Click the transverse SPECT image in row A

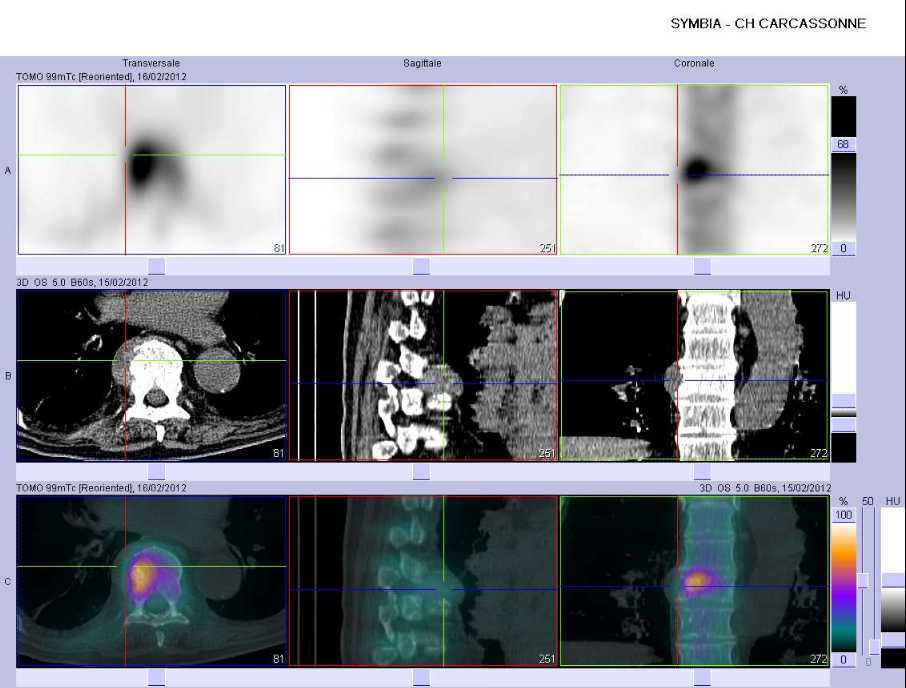click(152, 170)
